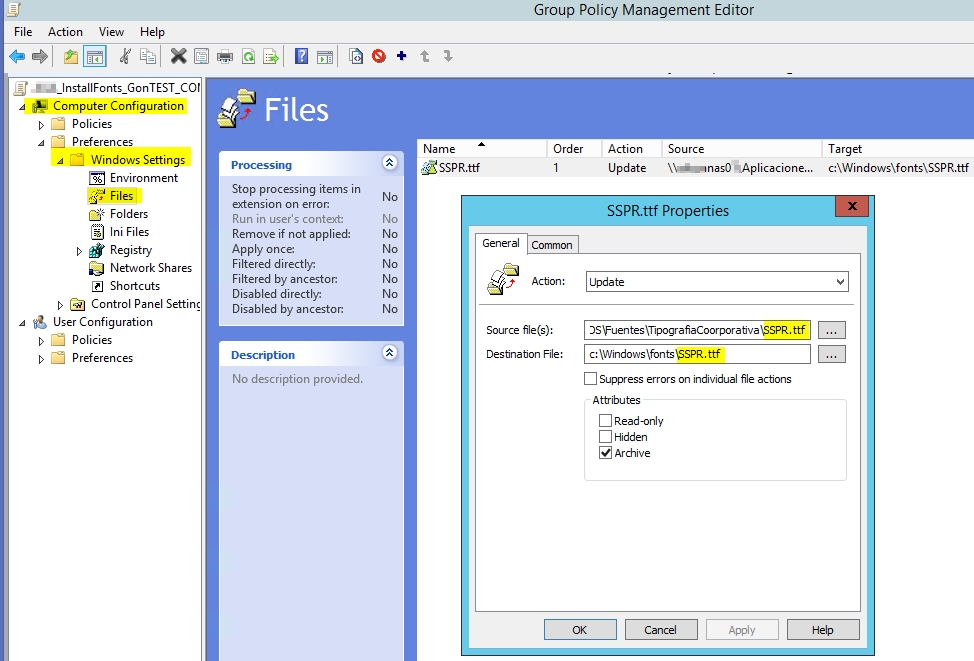Open the Action dropdown showing Update

point(840,281)
